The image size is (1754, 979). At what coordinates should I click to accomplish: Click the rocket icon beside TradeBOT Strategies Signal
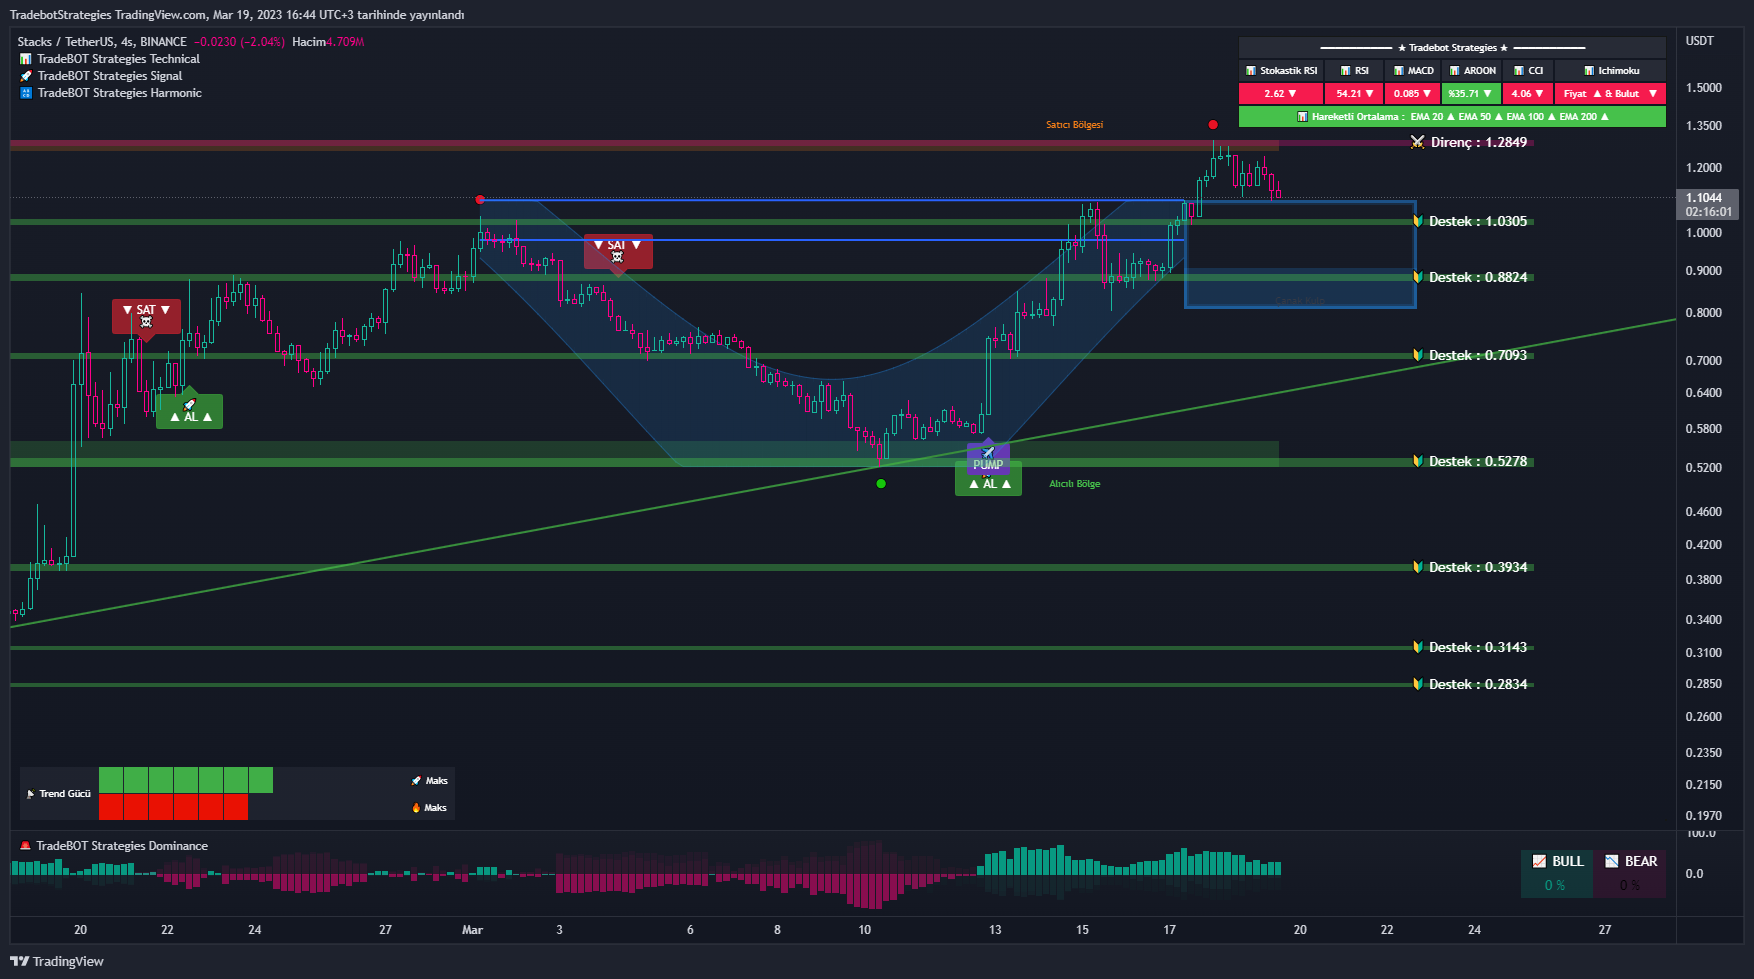[26, 76]
